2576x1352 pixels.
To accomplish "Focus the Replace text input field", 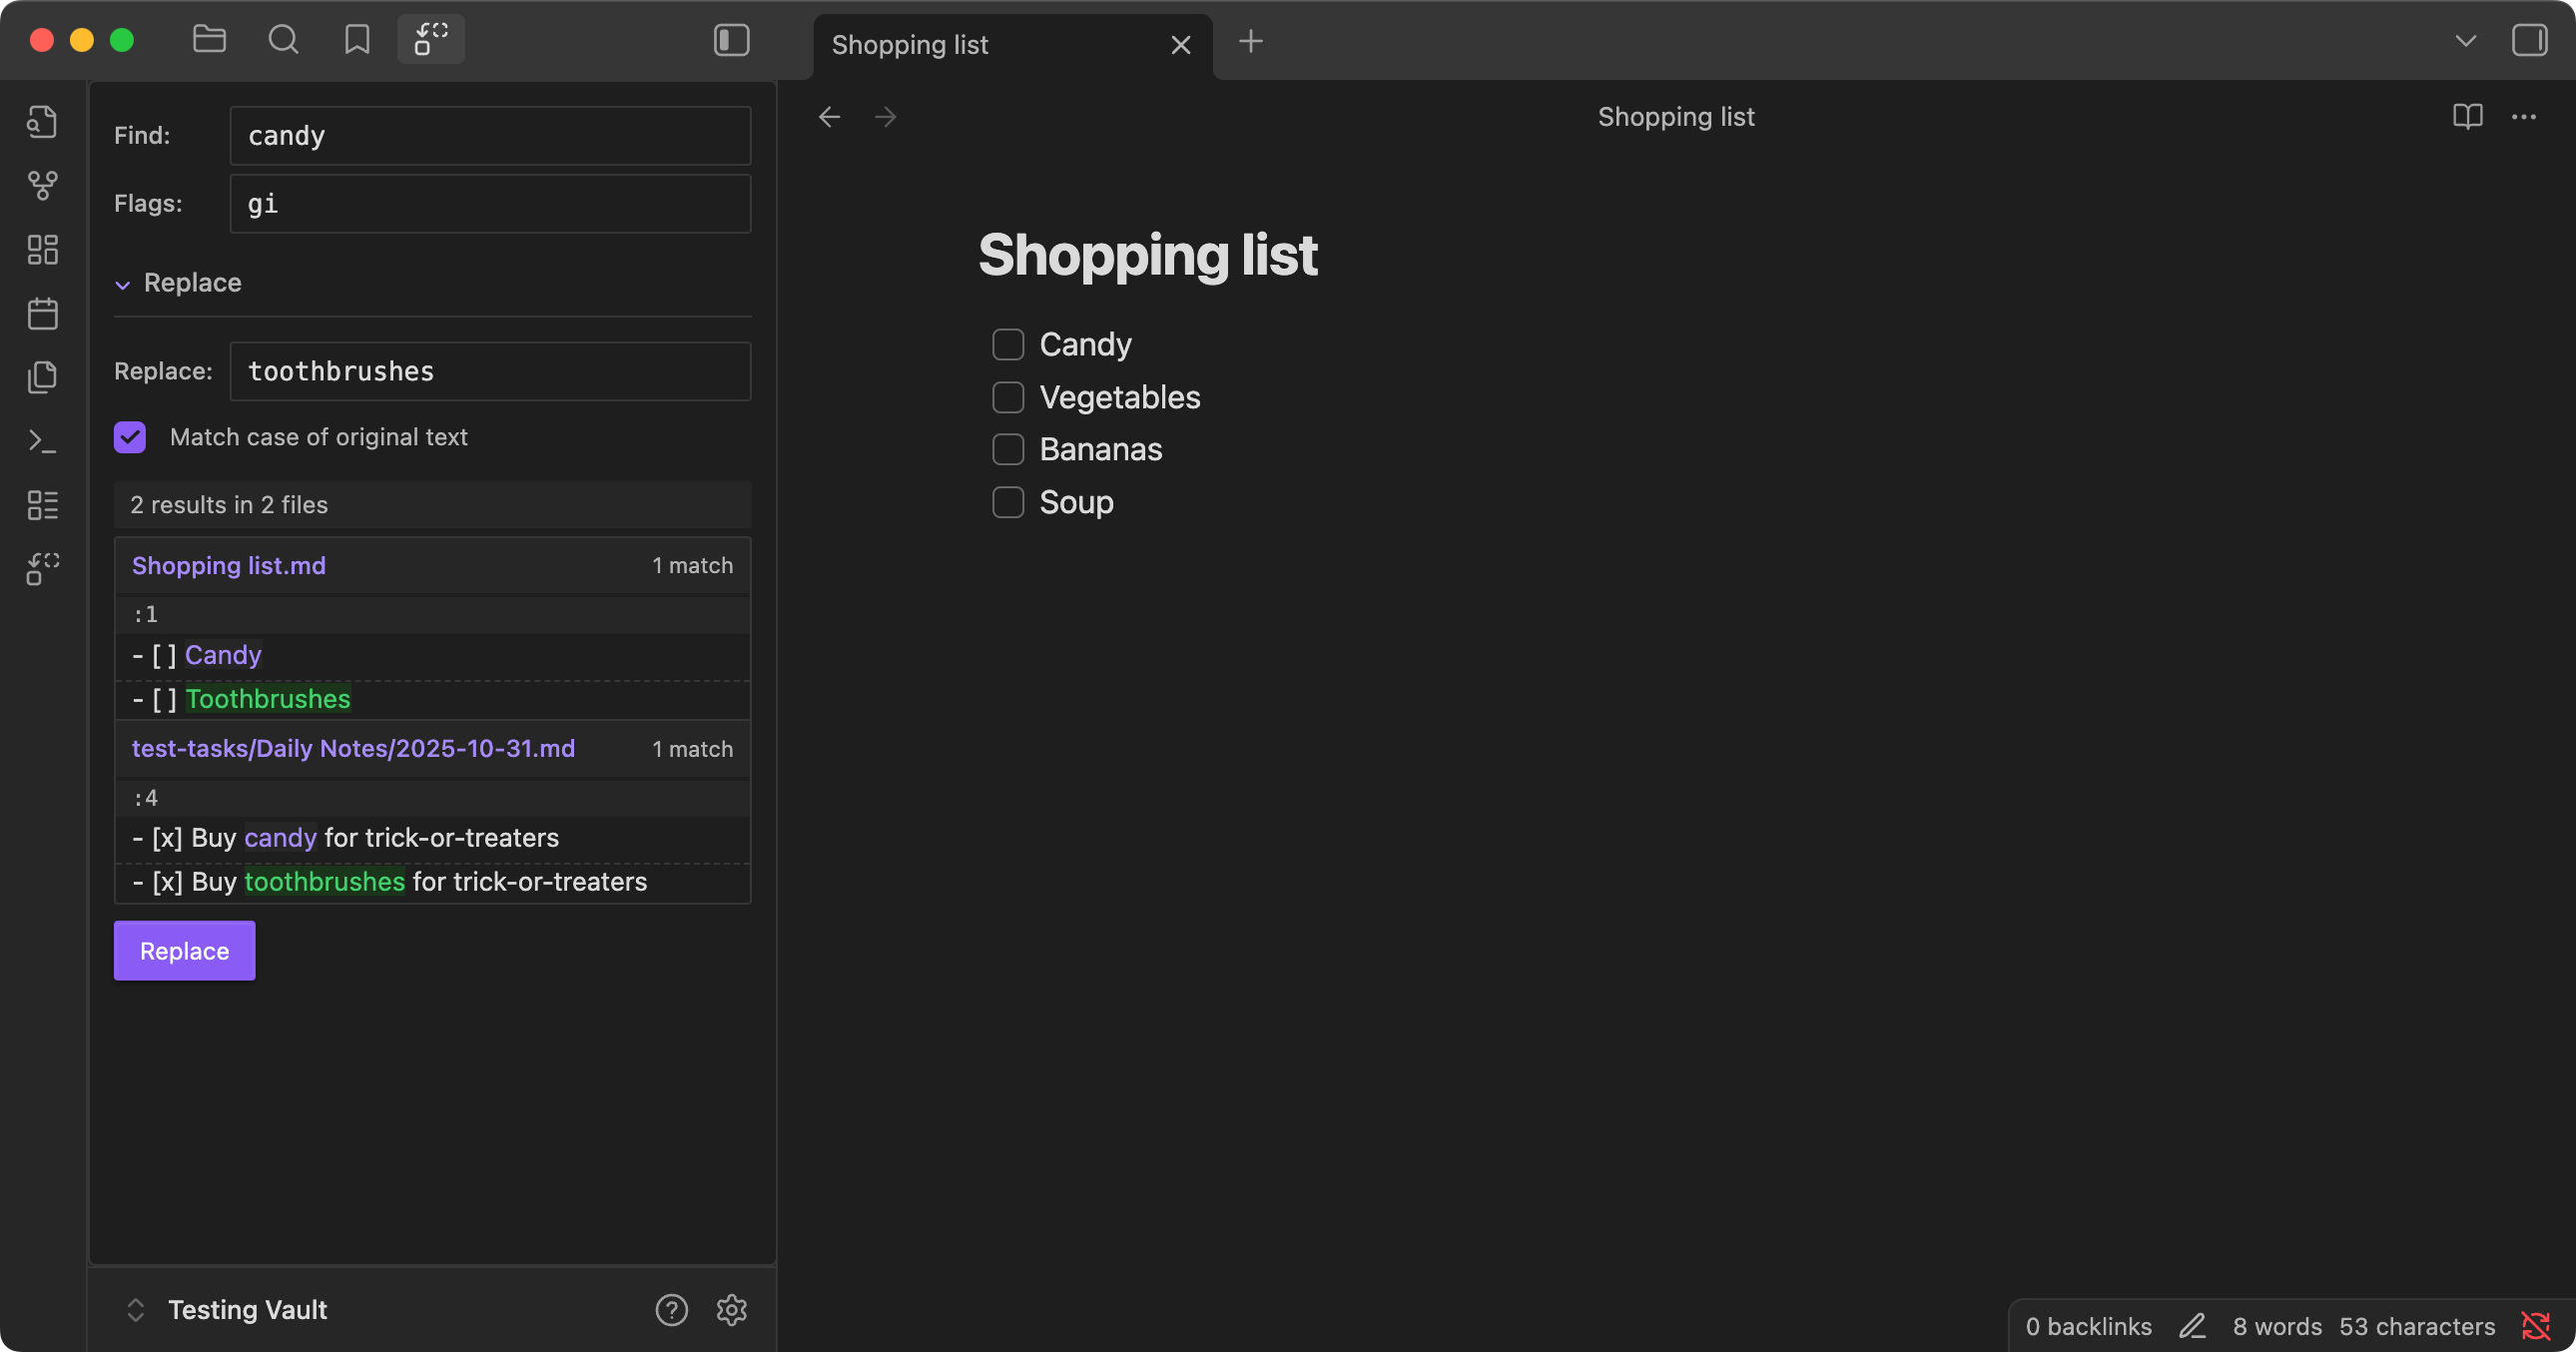I will 490,371.
